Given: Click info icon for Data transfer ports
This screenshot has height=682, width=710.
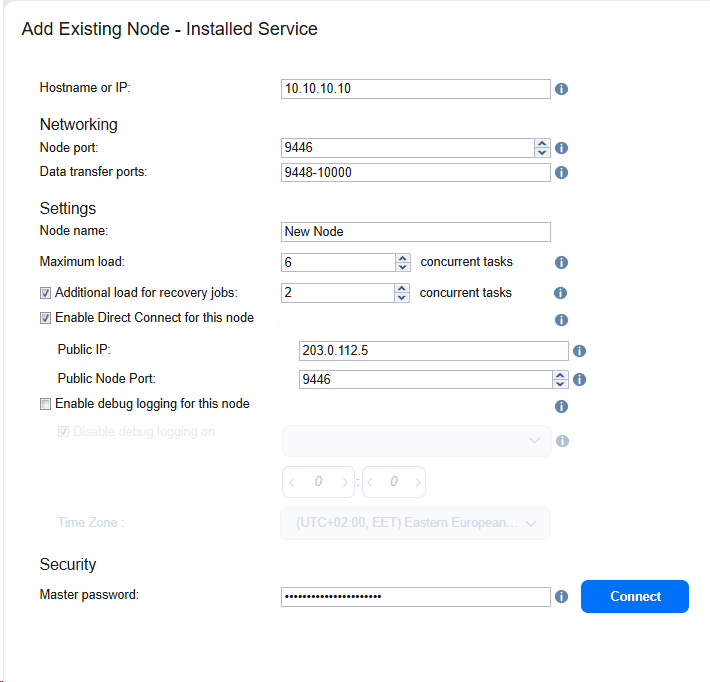Looking at the screenshot, I should click(x=561, y=172).
